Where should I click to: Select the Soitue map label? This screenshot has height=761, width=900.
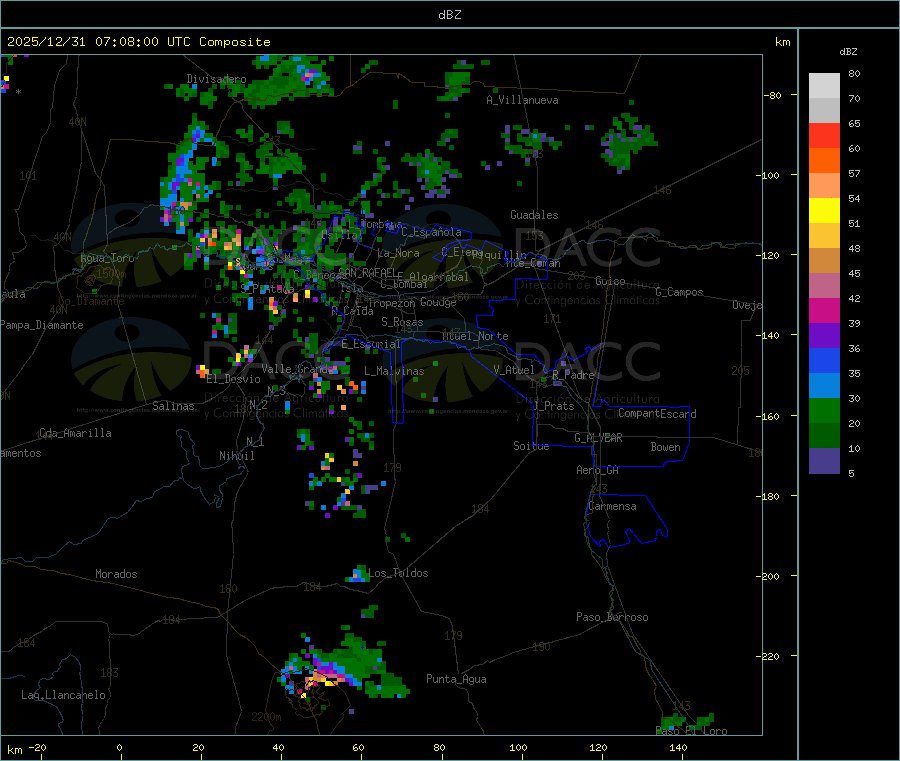coord(532,446)
